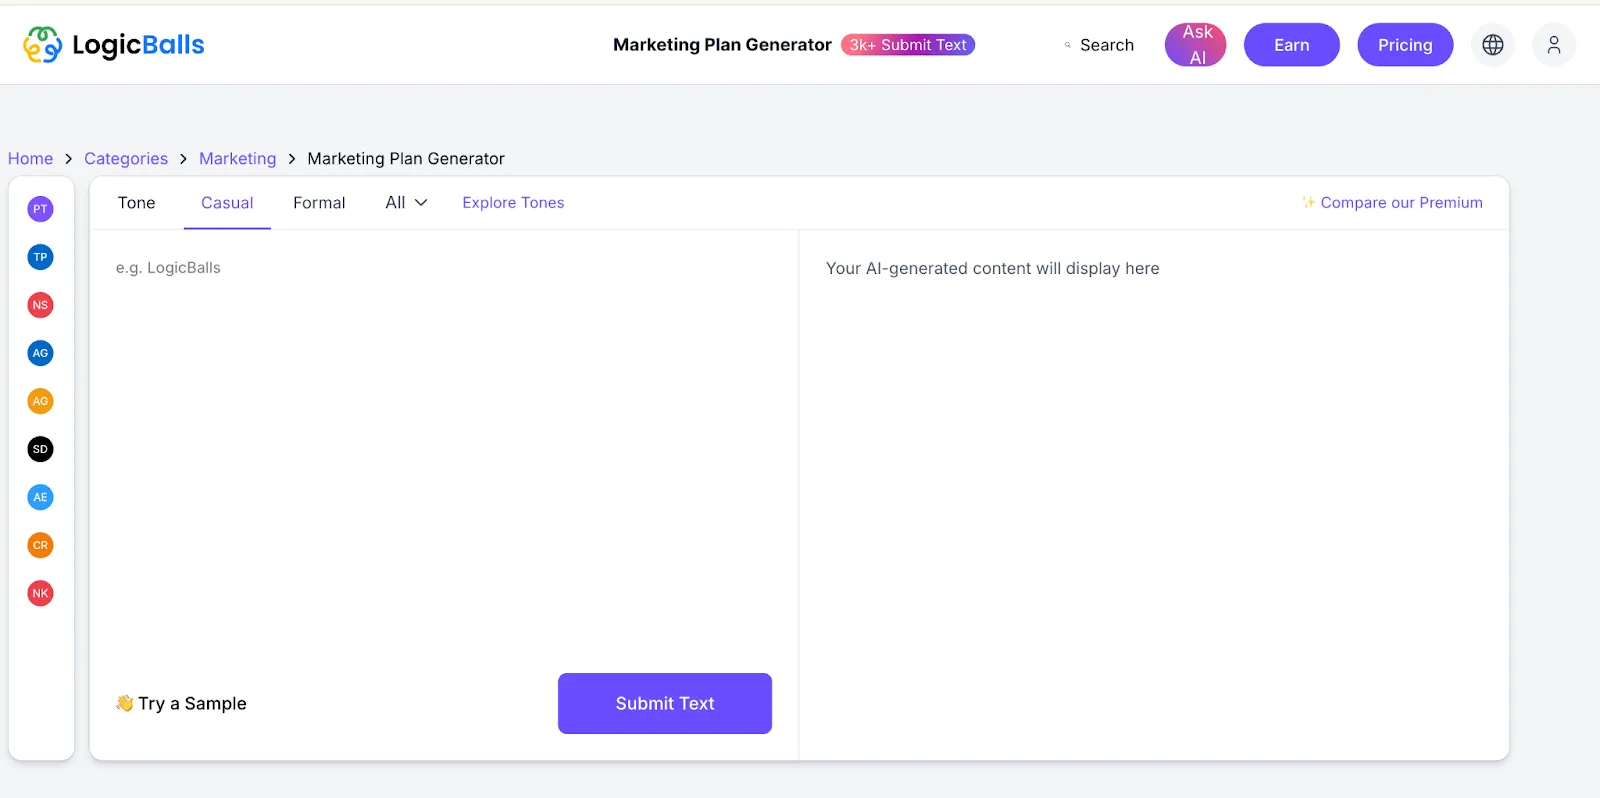Open the Pricing button

[1405, 45]
